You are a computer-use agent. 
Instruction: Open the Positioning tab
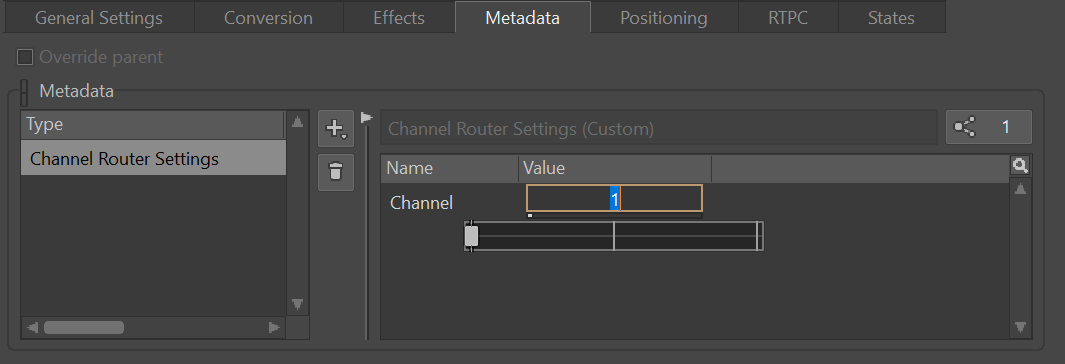(x=664, y=18)
